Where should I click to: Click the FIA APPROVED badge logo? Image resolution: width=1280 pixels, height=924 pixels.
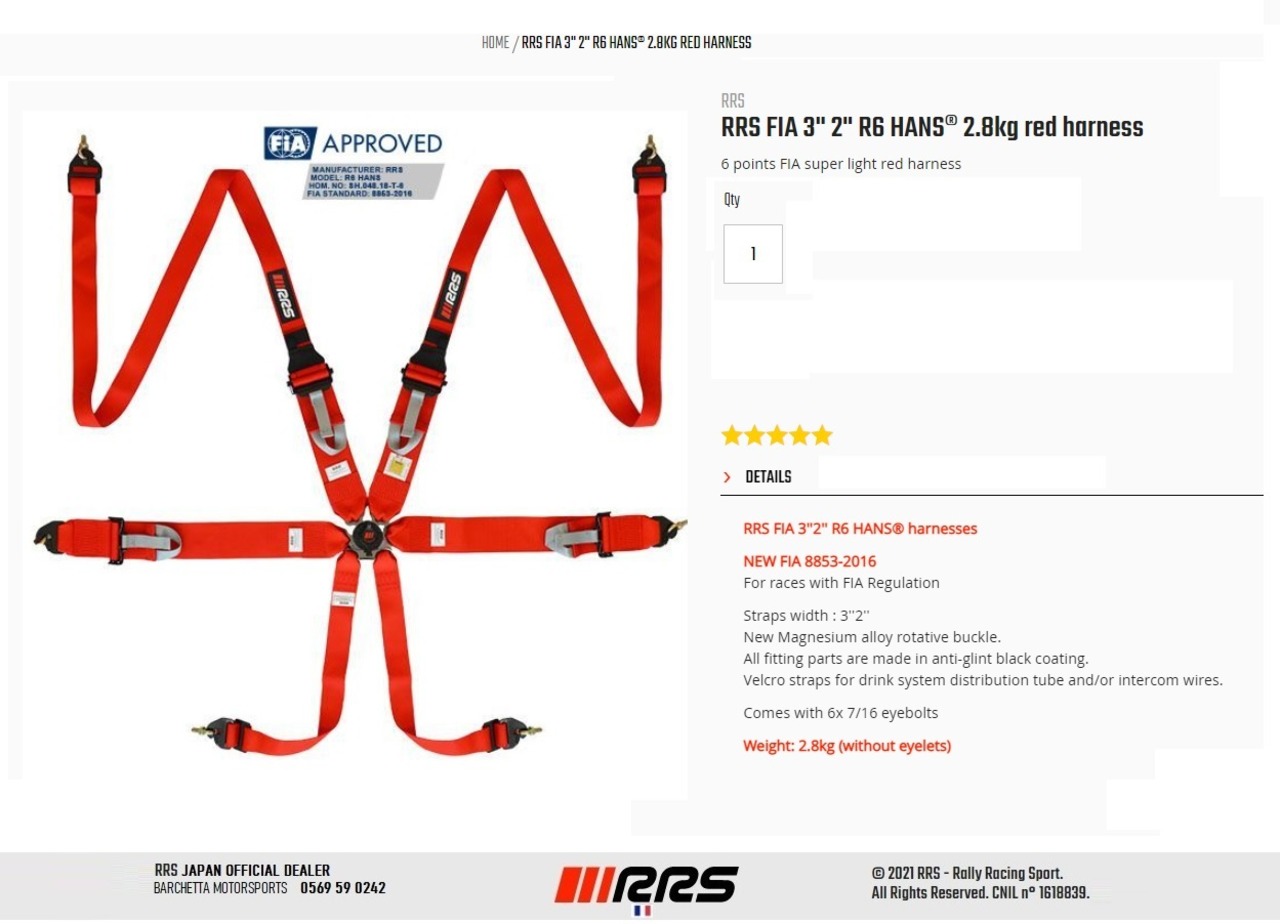[x=353, y=143]
